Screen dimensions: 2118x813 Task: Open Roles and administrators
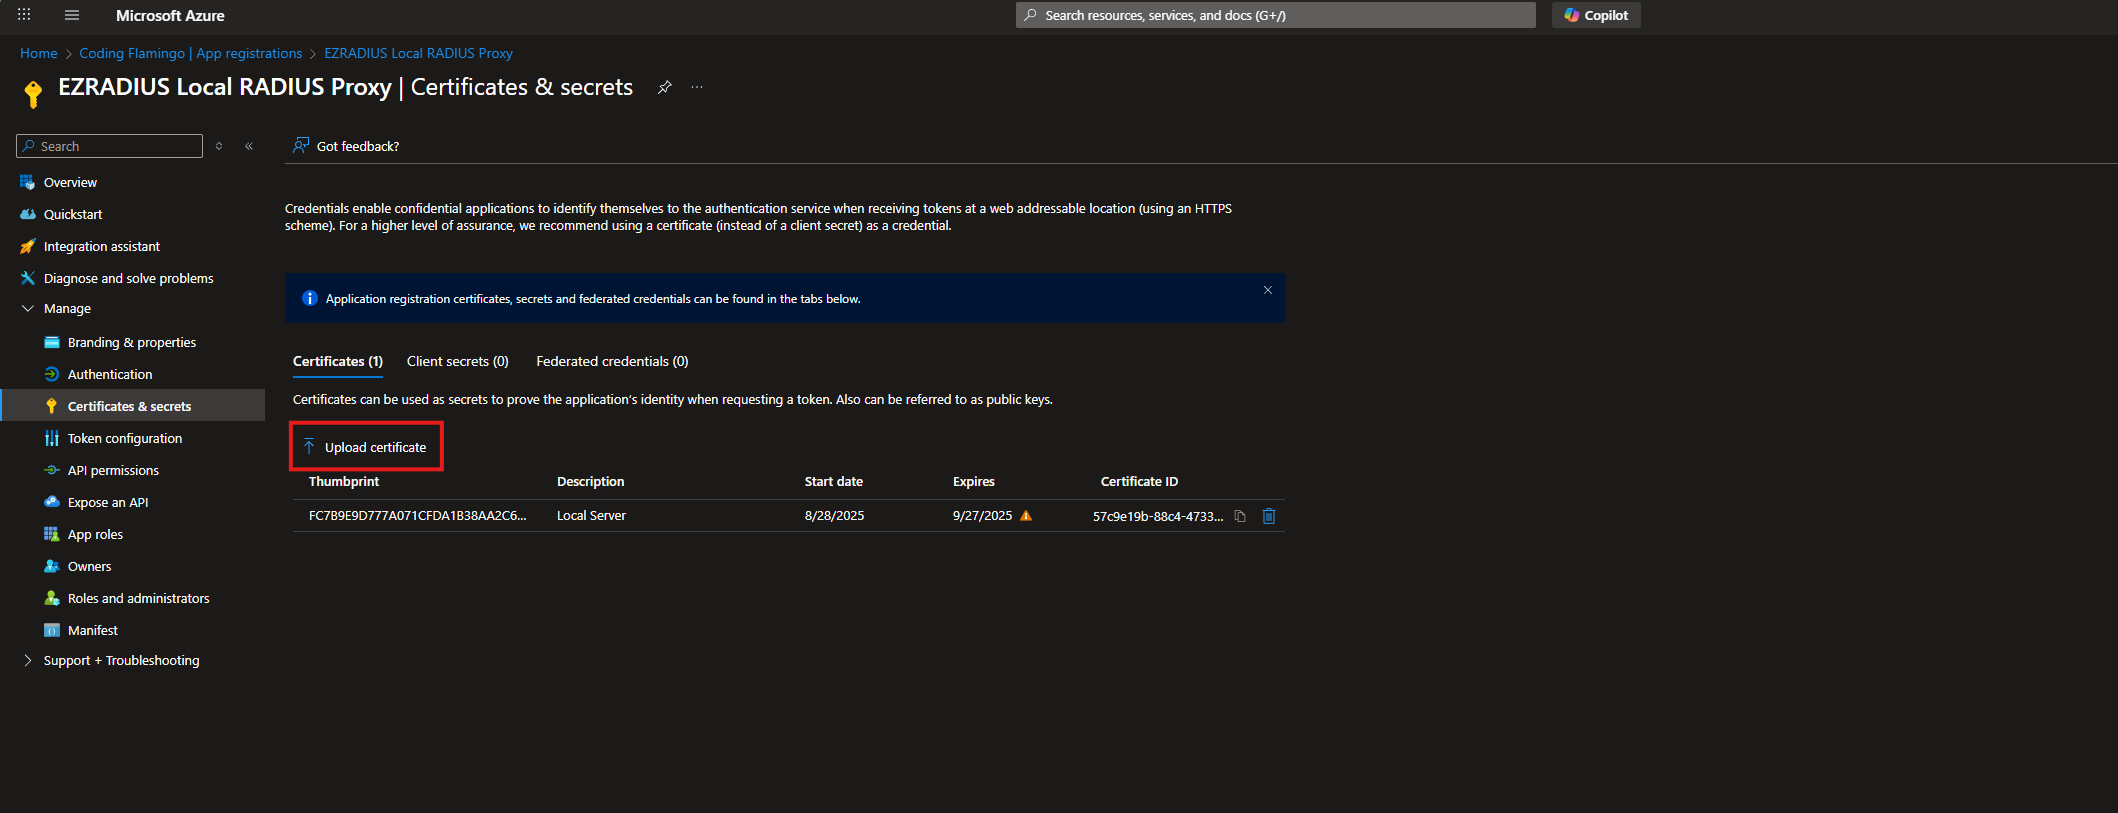click(138, 598)
